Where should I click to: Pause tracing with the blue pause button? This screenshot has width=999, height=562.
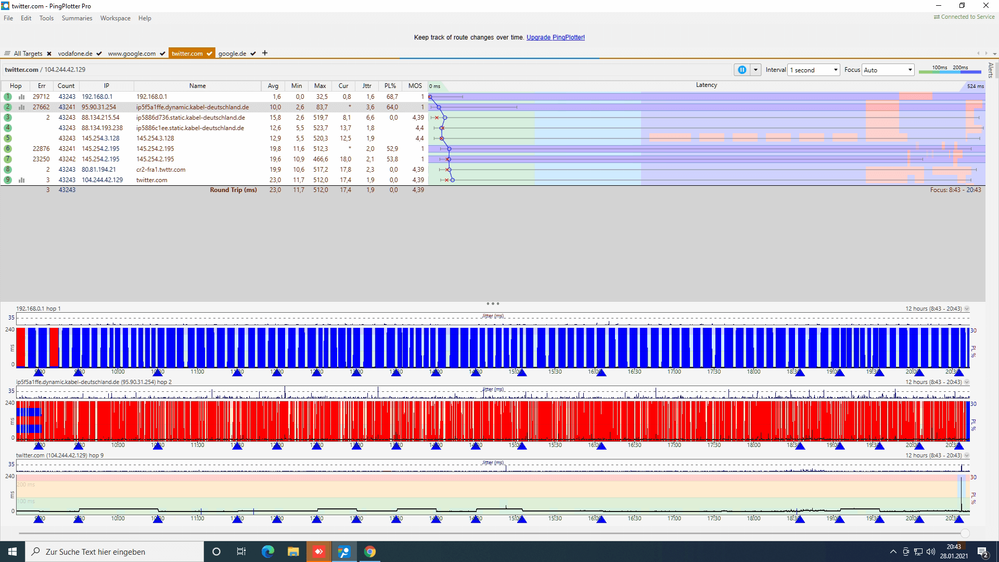tap(742, 70)
